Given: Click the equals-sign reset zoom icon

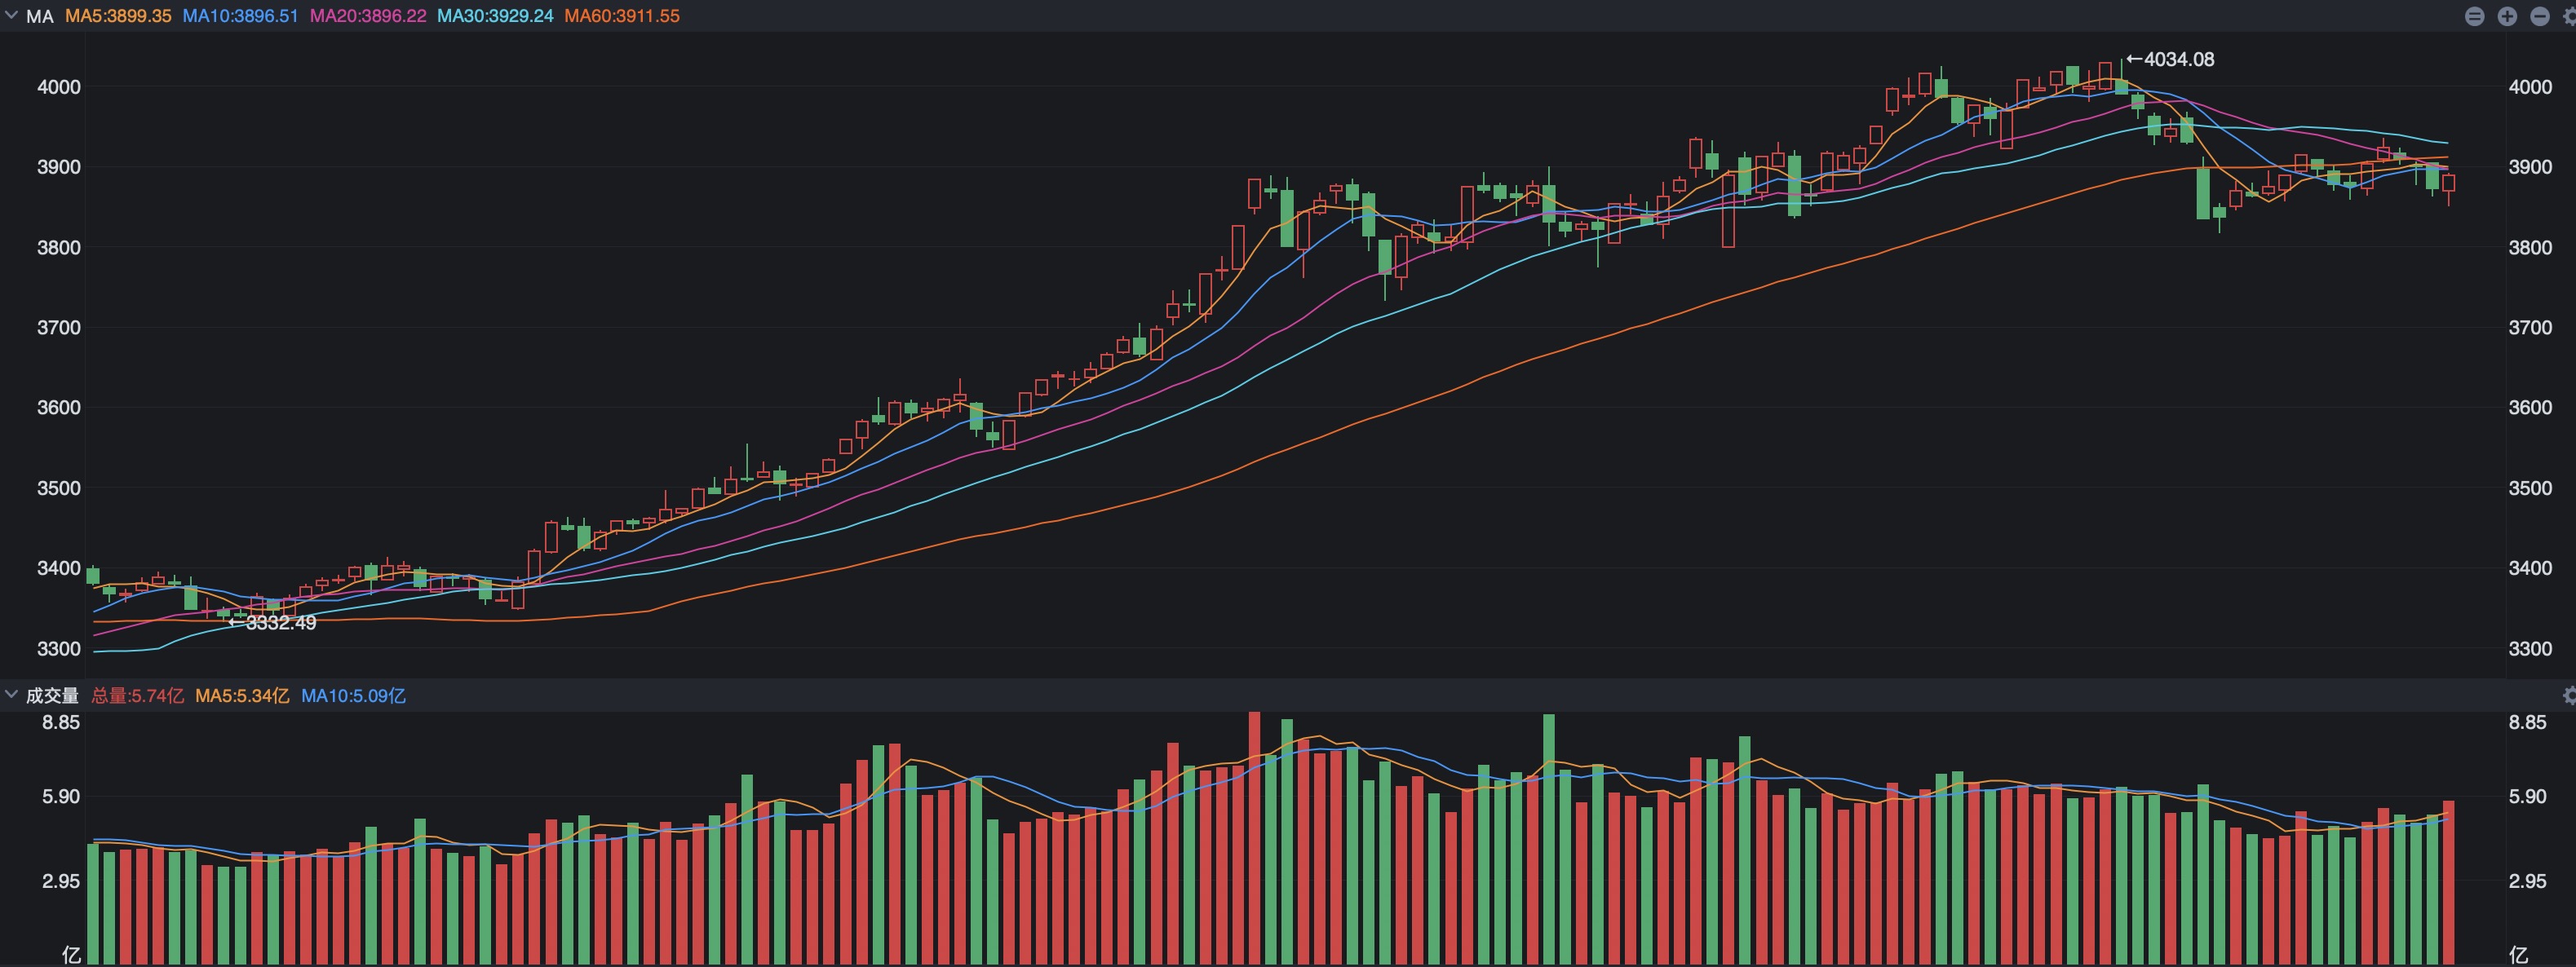Looking at the screenshot, I should [2474, 16].
